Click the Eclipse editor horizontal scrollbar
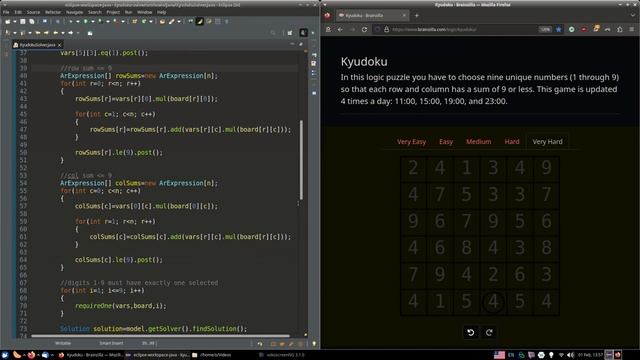This screenshot has height=360, width=640. (160, 336)
